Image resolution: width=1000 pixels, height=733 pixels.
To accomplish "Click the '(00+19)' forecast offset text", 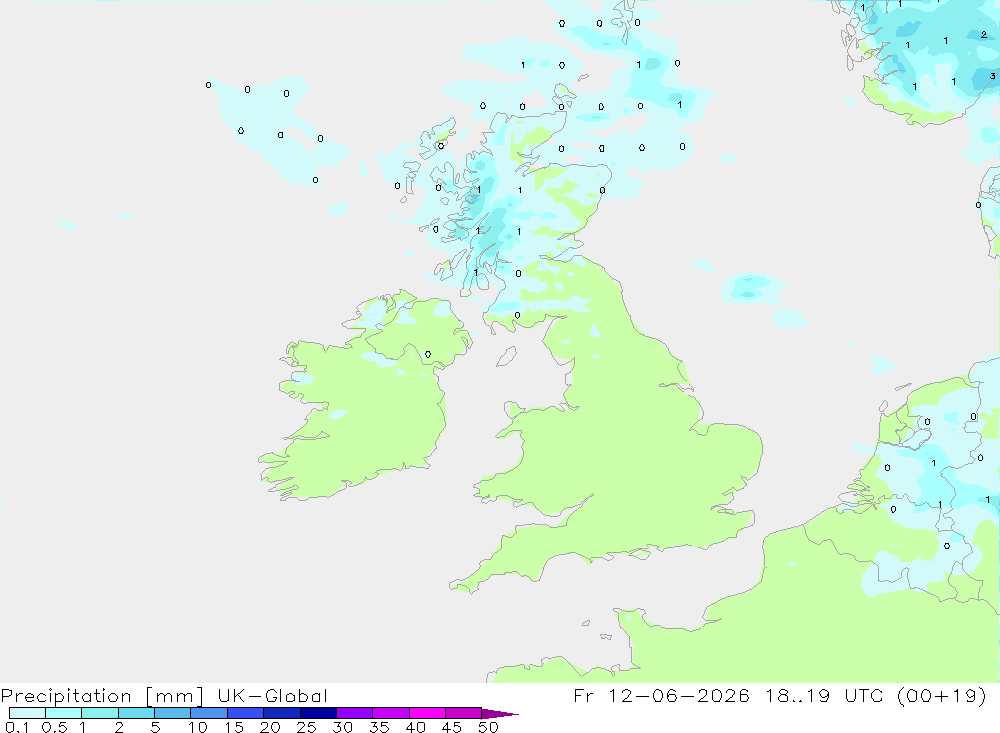I will (941, 695).
